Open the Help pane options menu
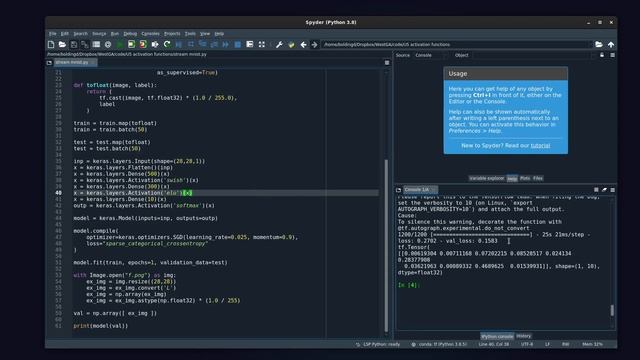The height and width of the screenshot is (360, 640). click(x=613, y=55)
